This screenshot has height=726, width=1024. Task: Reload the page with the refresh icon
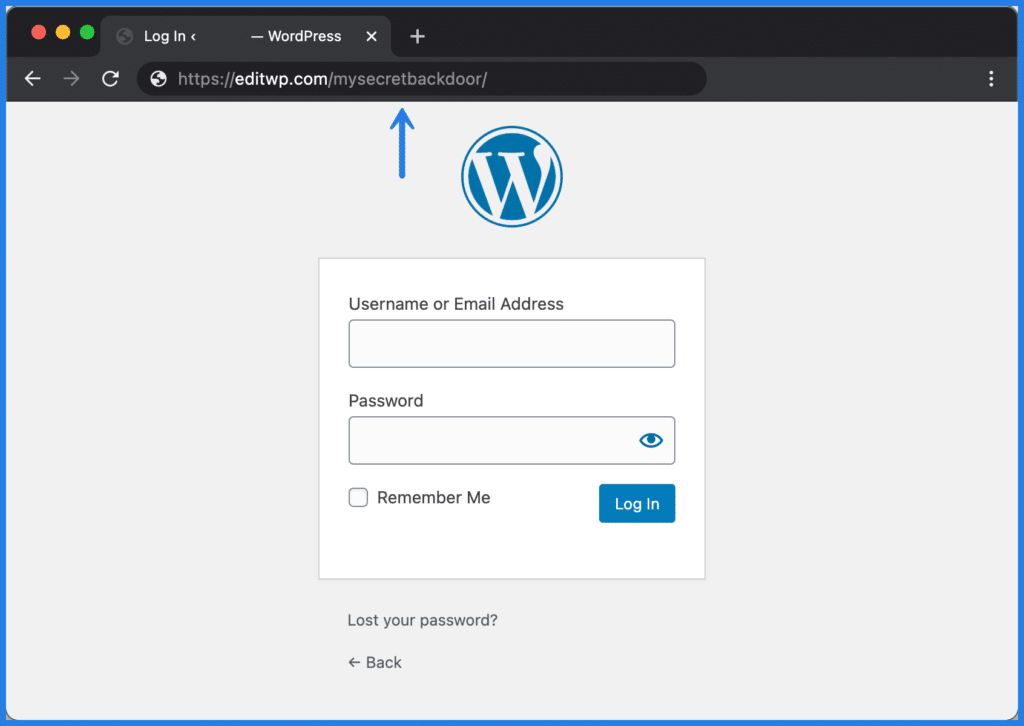pos(110,79)
